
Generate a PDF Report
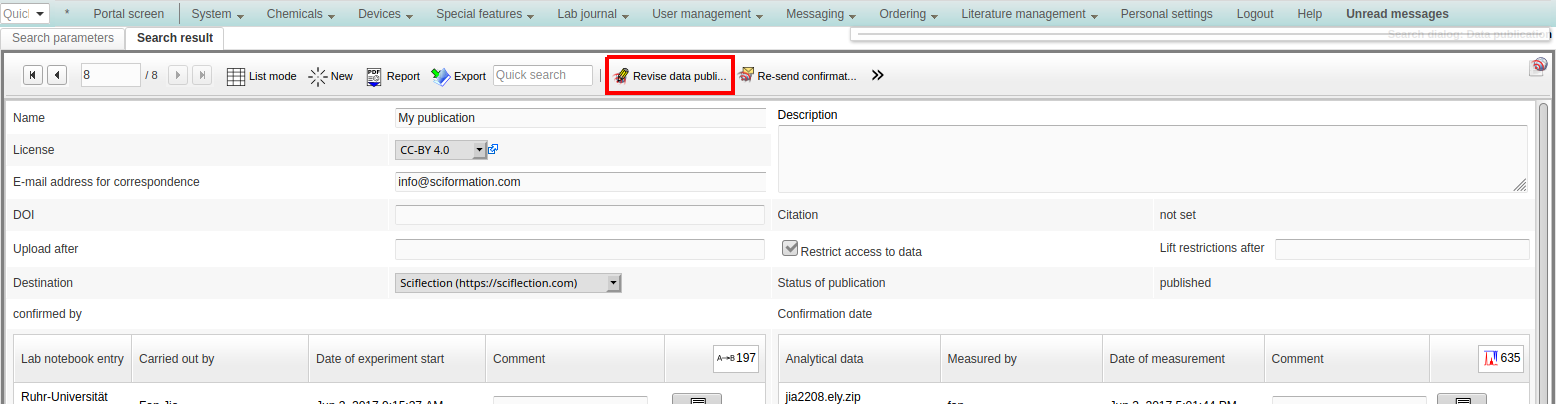click(x=393, y=76)
